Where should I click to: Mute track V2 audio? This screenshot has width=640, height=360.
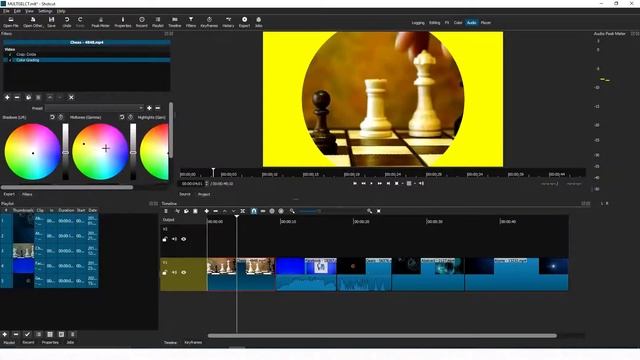point(174,239)
